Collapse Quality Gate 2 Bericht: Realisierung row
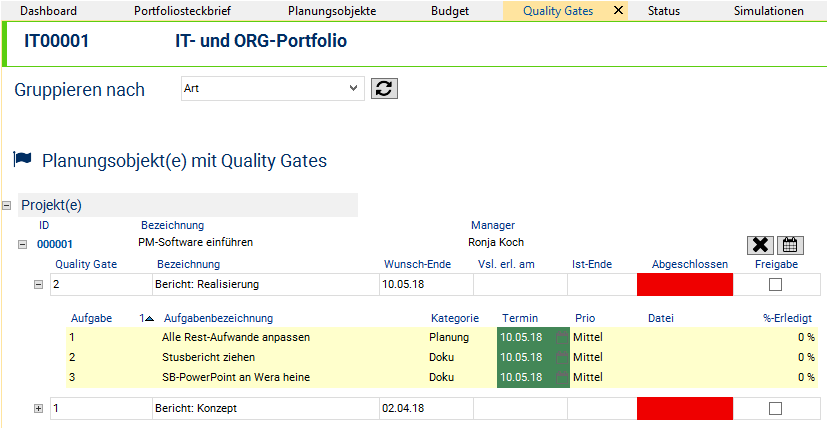 point(39,284)
